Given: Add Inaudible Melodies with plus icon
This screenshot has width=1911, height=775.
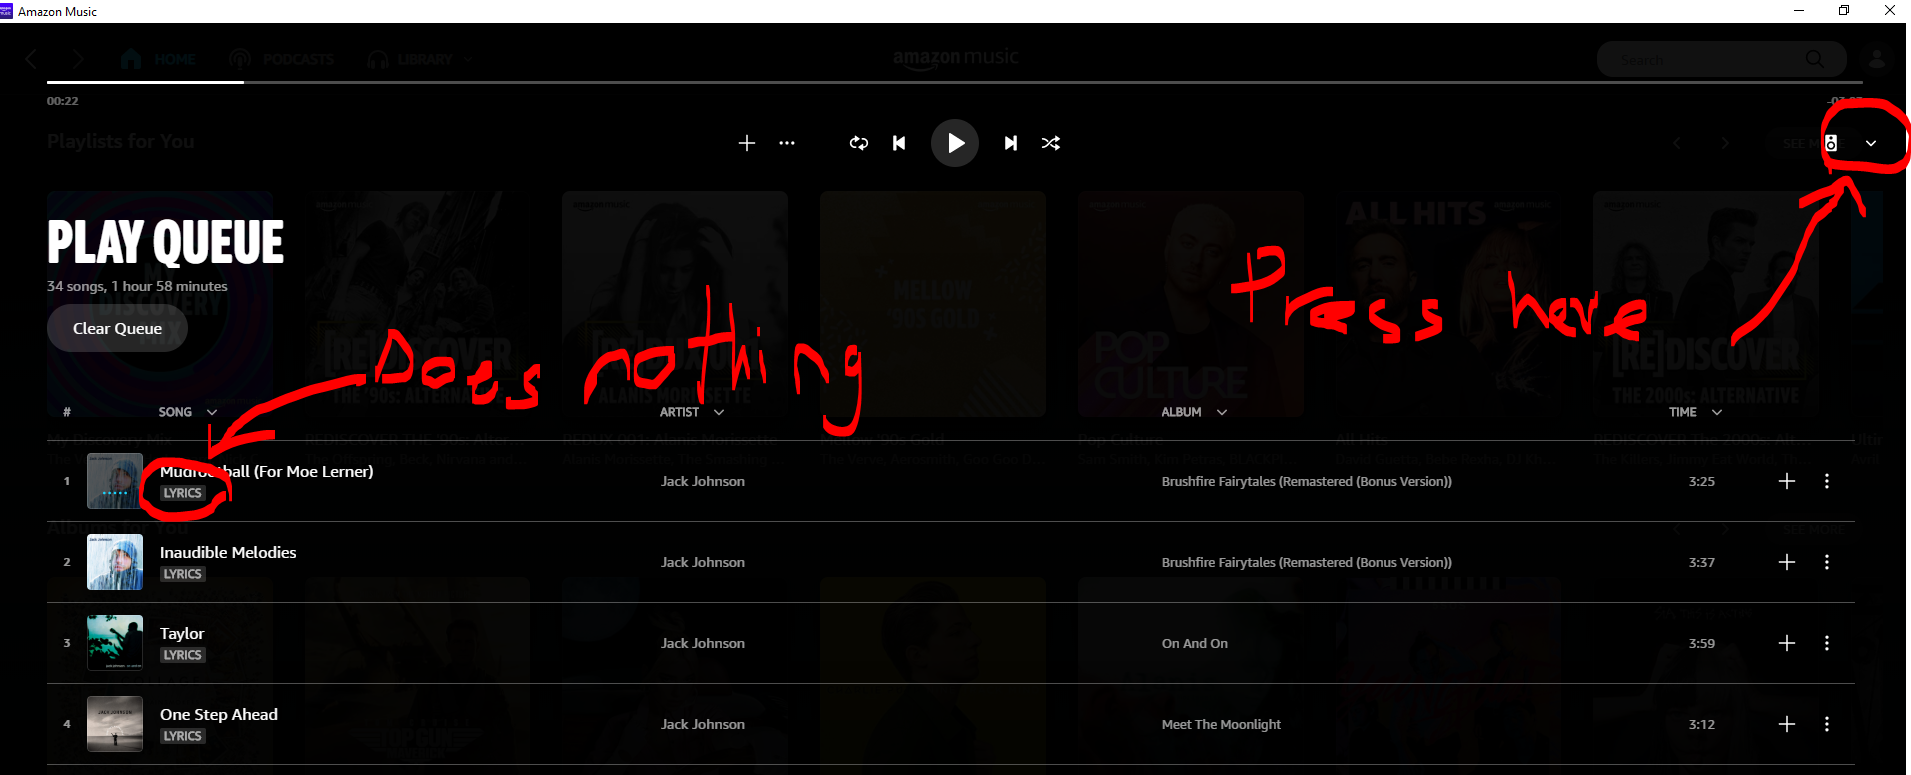Looking at the screenshot, I should 1787,562.
